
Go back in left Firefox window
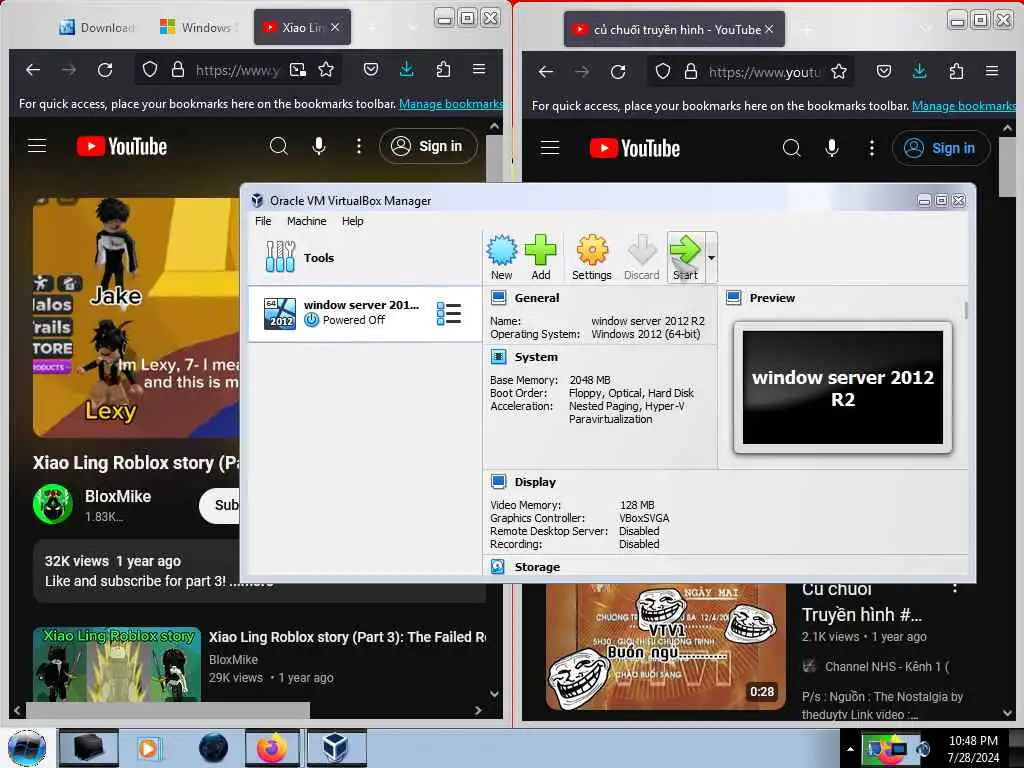[x=33, y=69]
